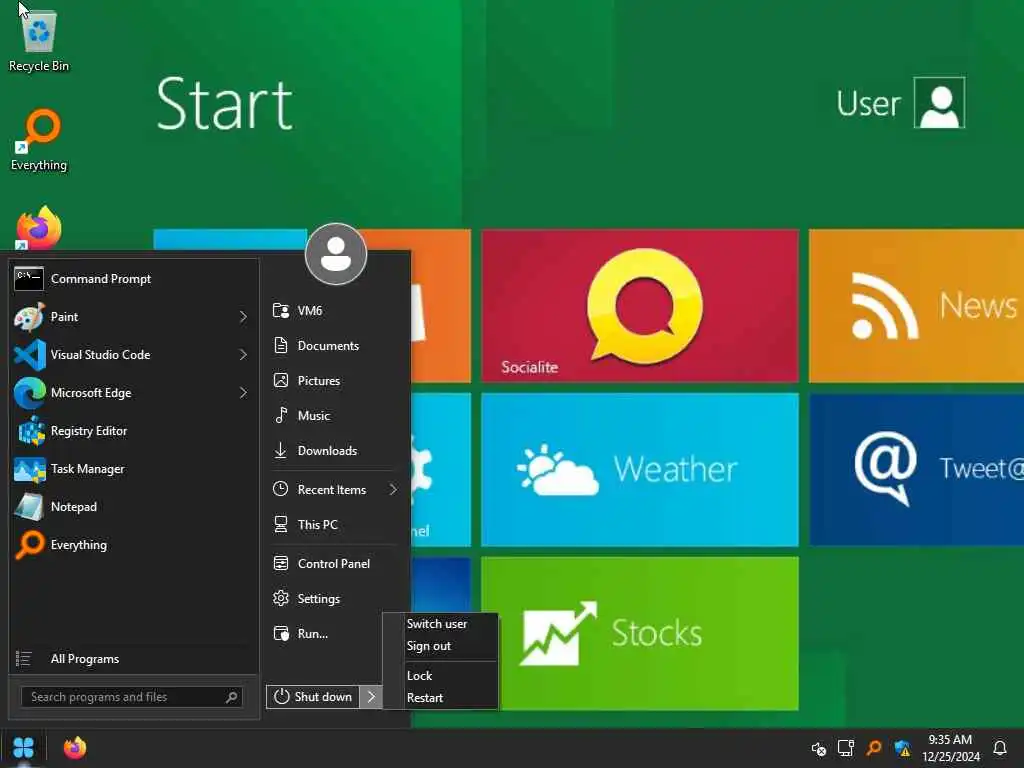Click the magnifier icon in search box
This screenshot has height=768, width=1024.
click(231, 697)
